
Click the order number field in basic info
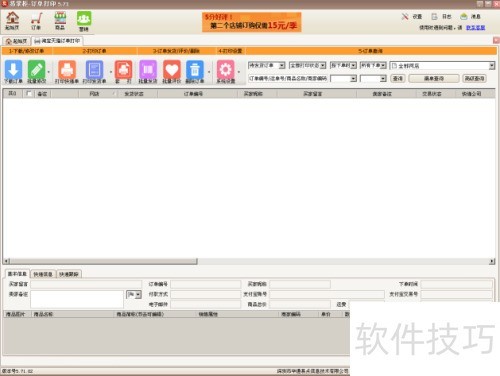206,284
